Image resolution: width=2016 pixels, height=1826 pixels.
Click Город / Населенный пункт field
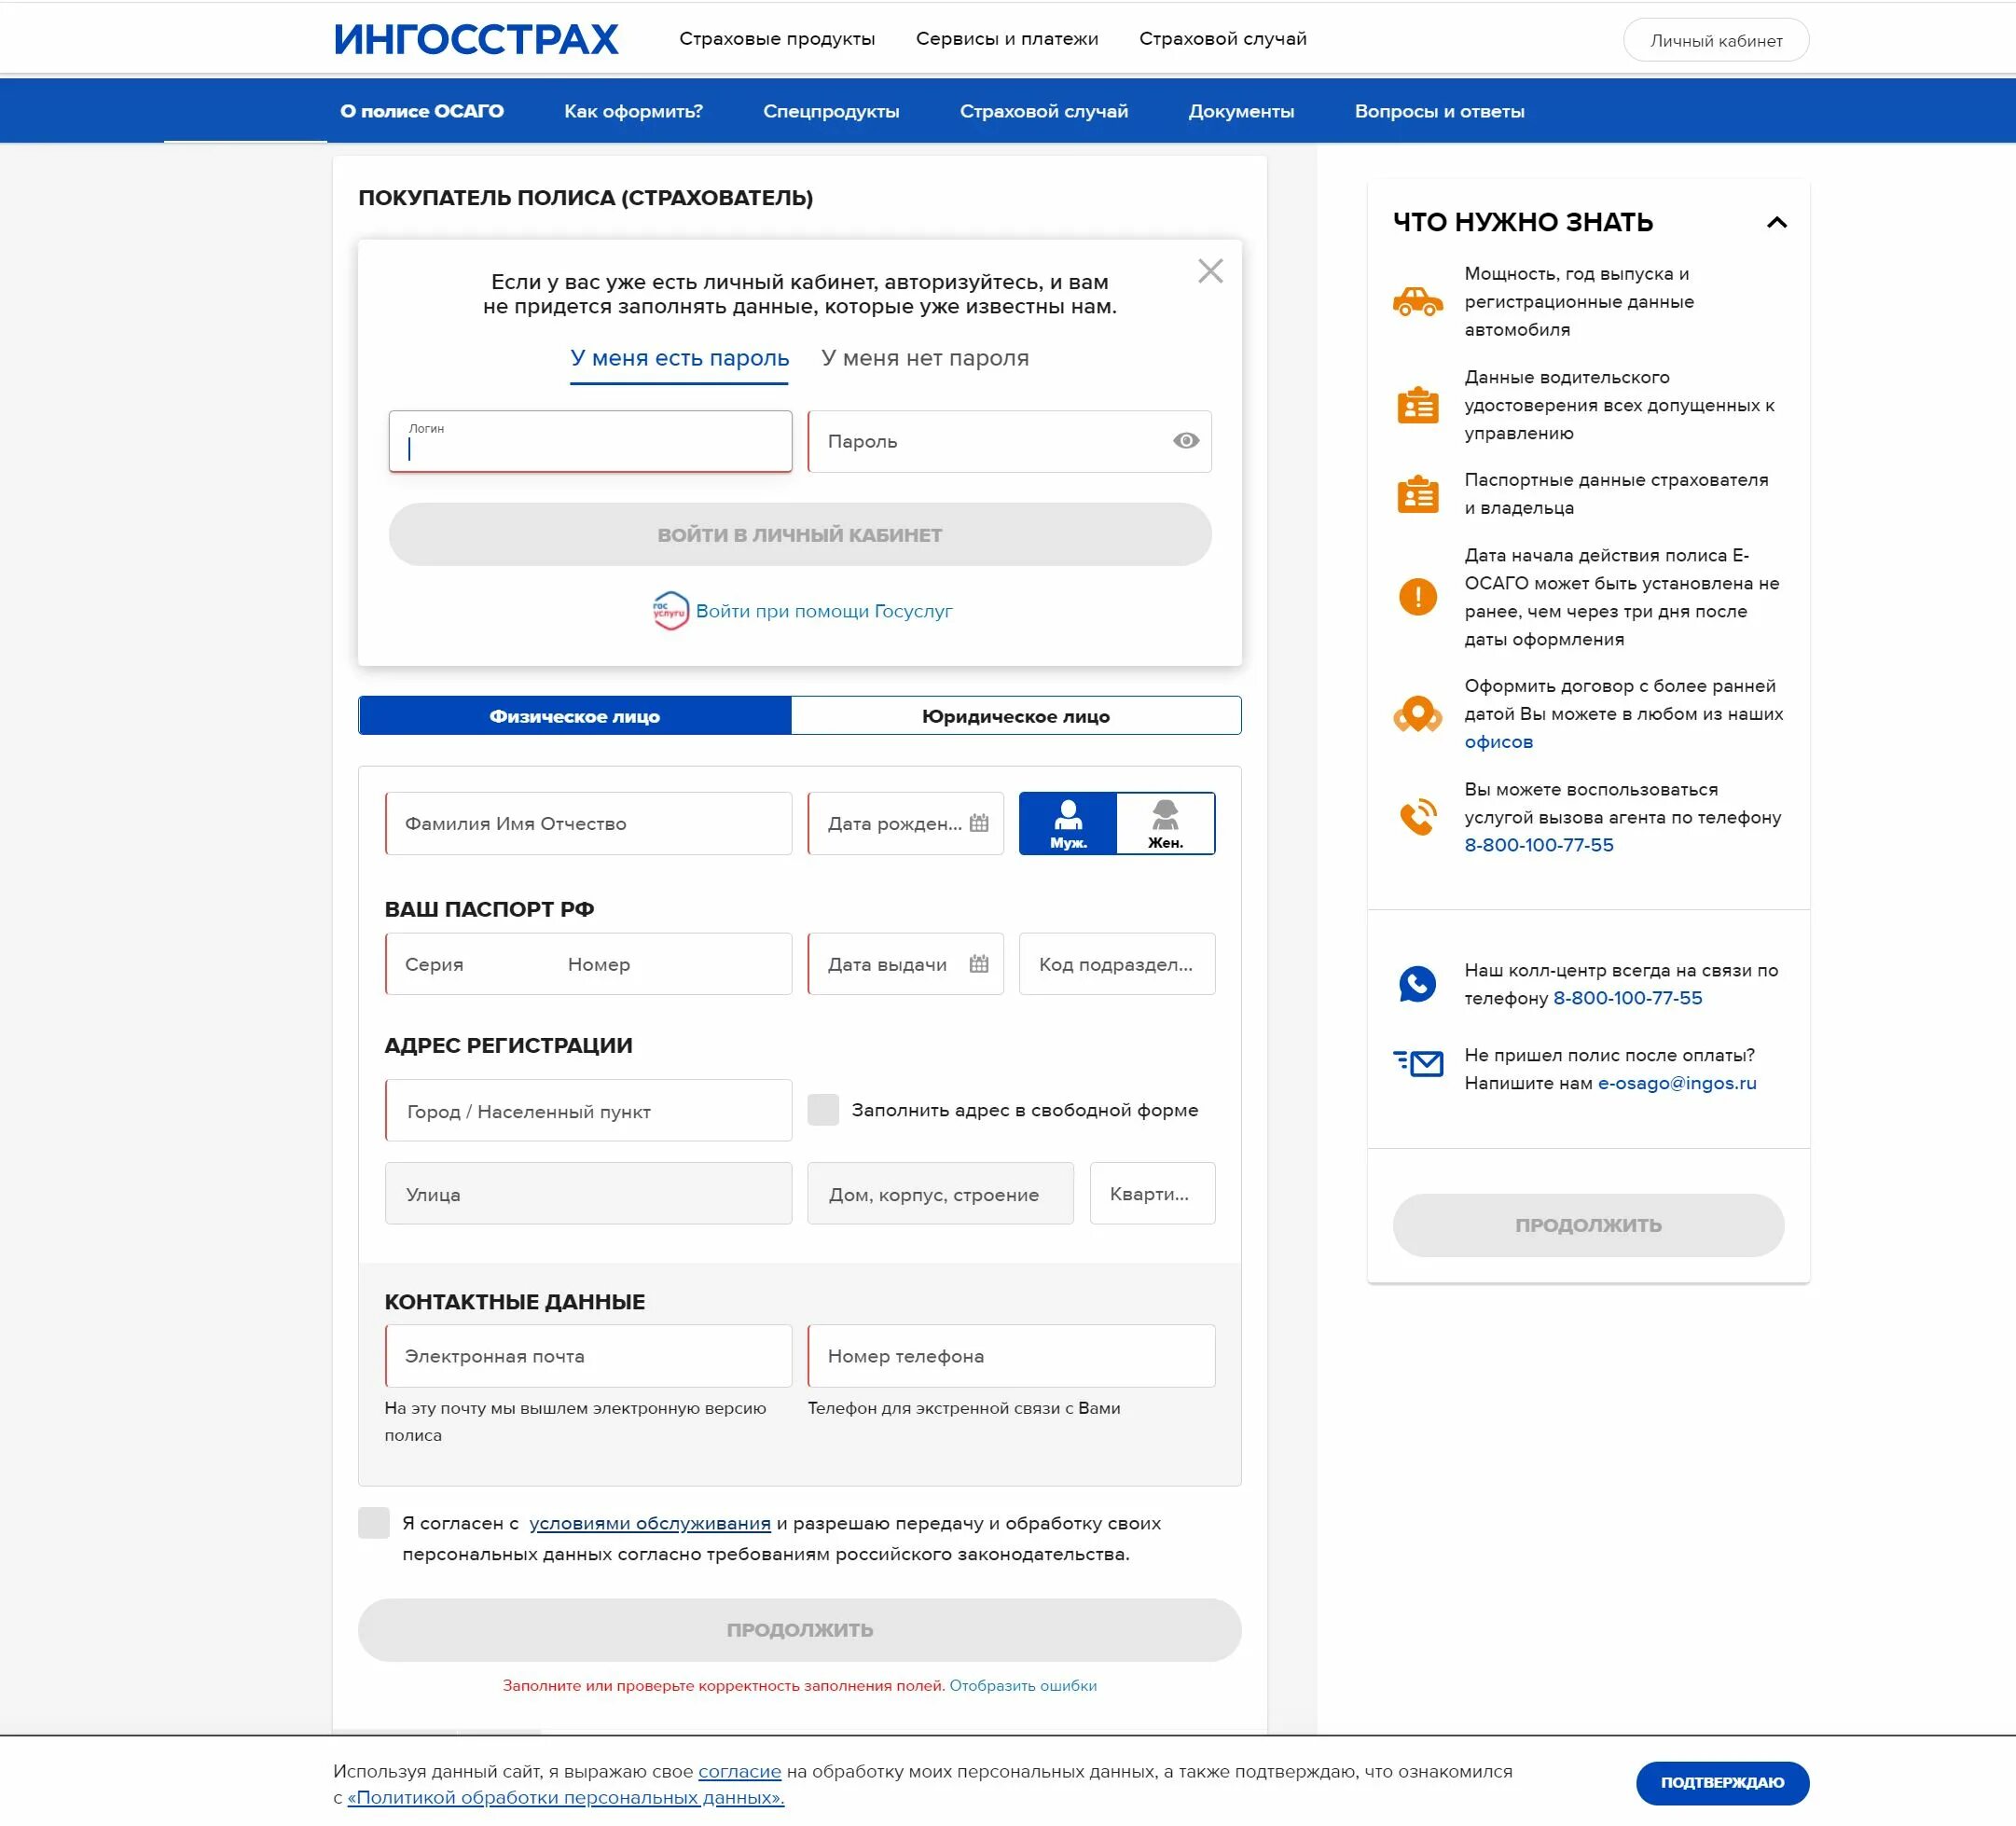pos(588,1110)
